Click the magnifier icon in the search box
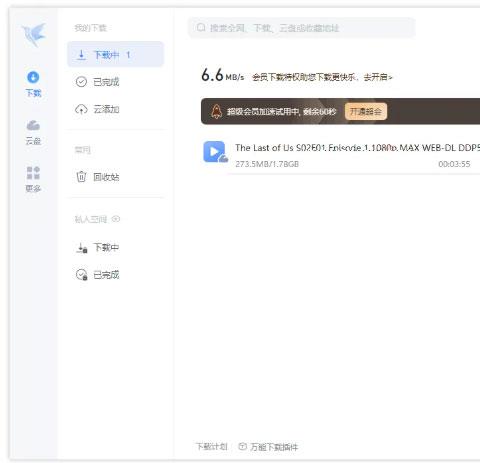The width and height of the screenshot is (480, 463). [x=201, y=27]
